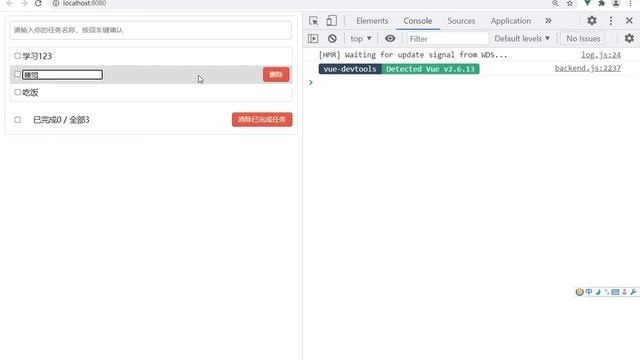Click the 已完成0 / 全部3 summary text

[61, 120]
